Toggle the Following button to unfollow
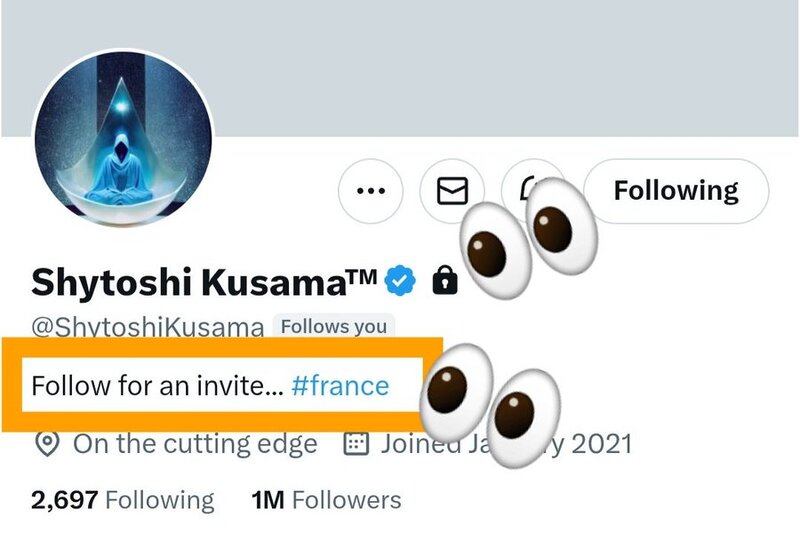800x533 pixels. point(675,190)
